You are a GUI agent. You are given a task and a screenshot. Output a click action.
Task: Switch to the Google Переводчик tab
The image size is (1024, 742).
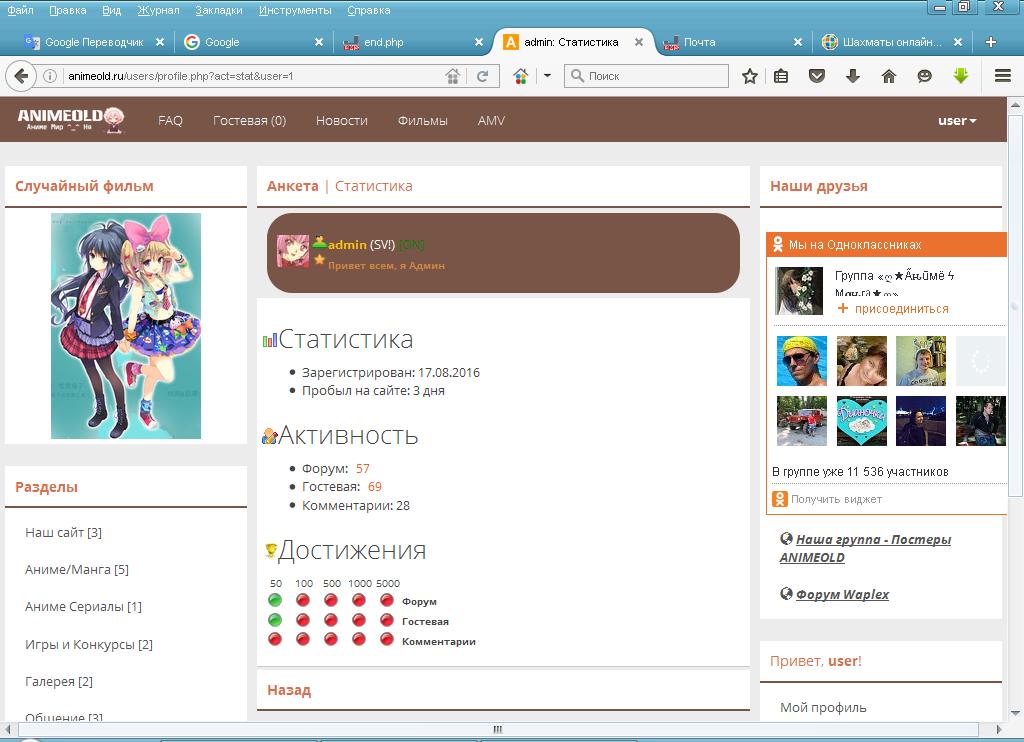[x=94, y=42]
